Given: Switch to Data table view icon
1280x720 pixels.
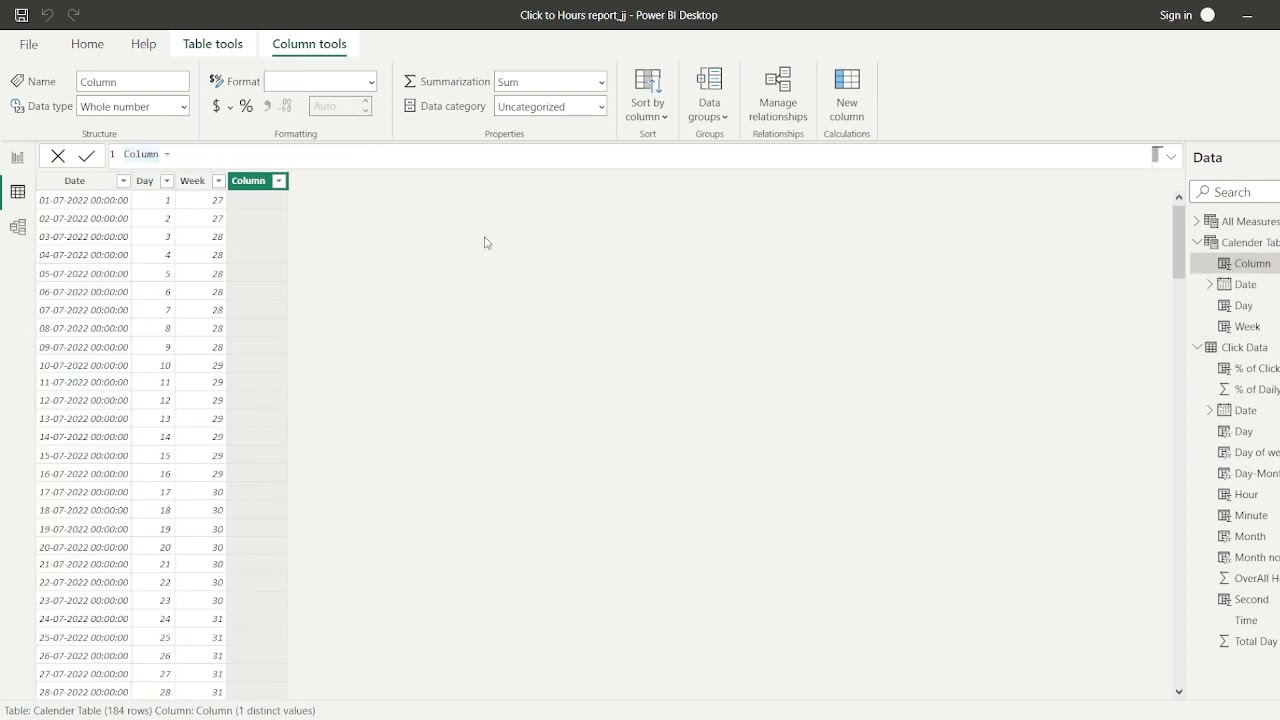Looking at the screenshot, I should pos(17,192).
